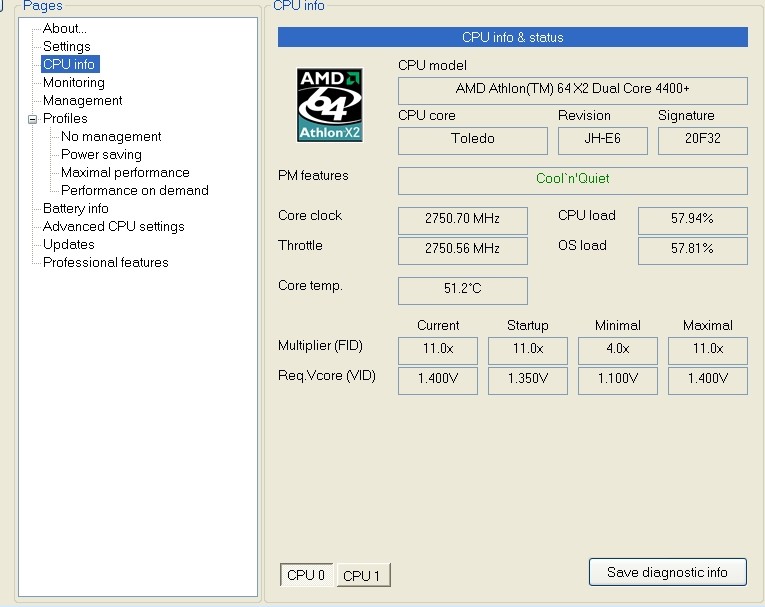
Task: Click the 2750.56 MHz throttle value
Action: [463, 251]
